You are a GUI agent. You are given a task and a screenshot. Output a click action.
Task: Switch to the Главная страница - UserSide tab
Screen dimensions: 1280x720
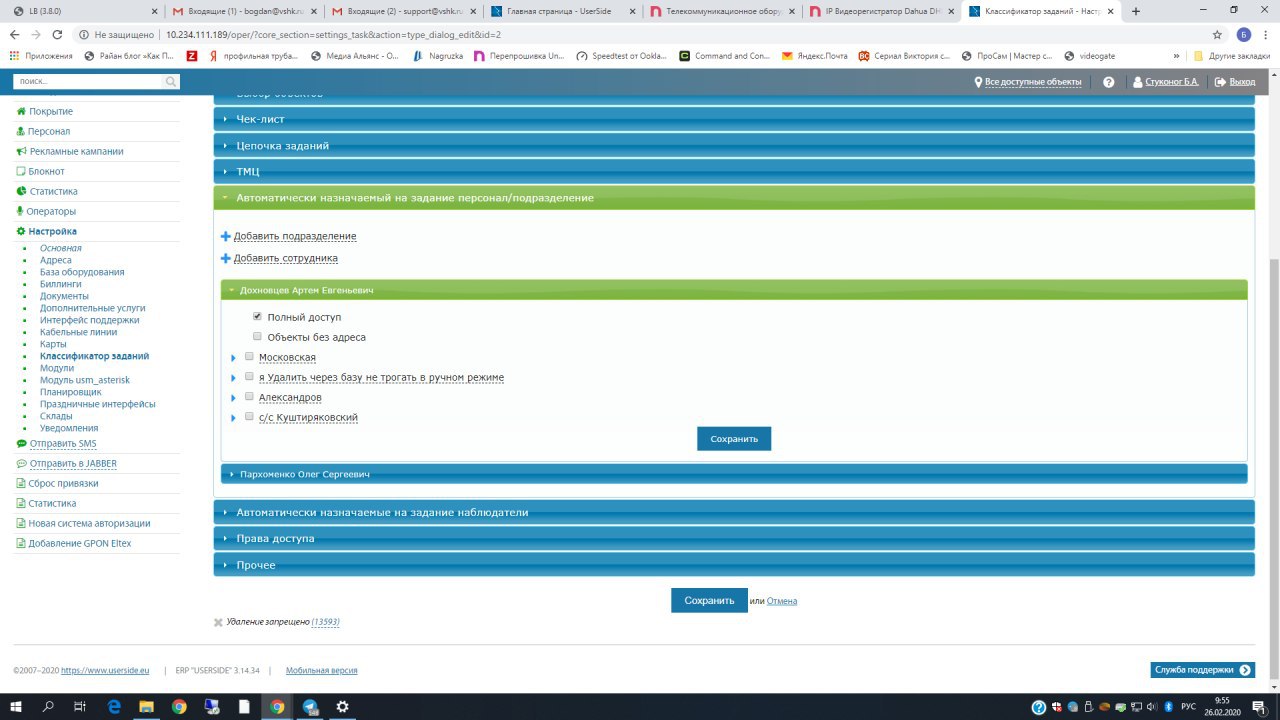562,11
